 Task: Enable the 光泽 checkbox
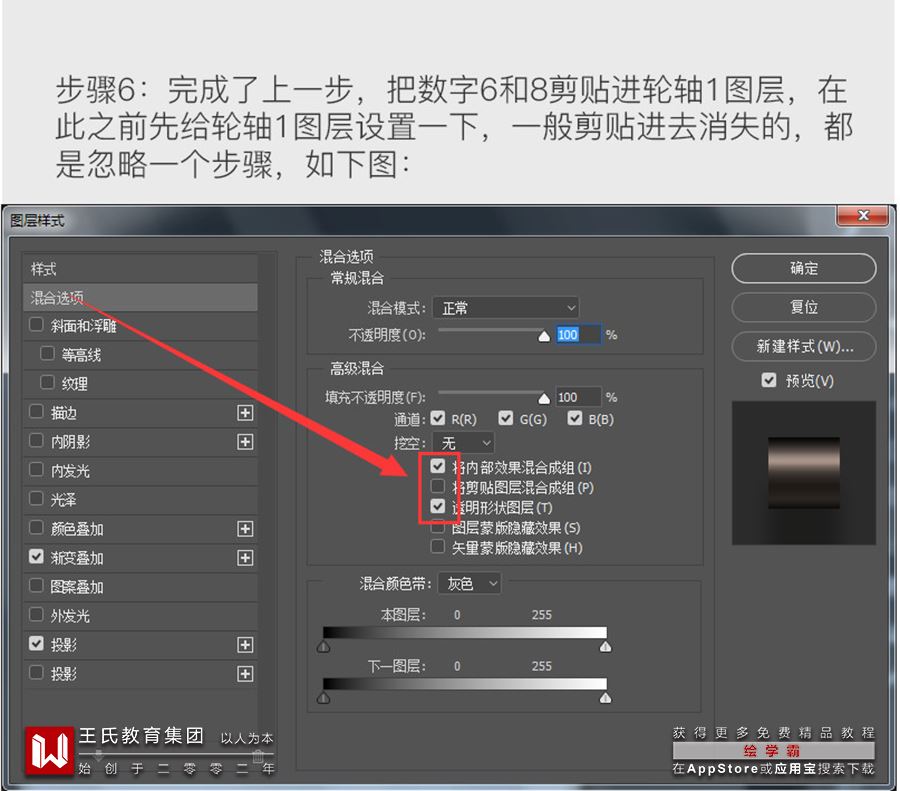(x=36, y=498)
